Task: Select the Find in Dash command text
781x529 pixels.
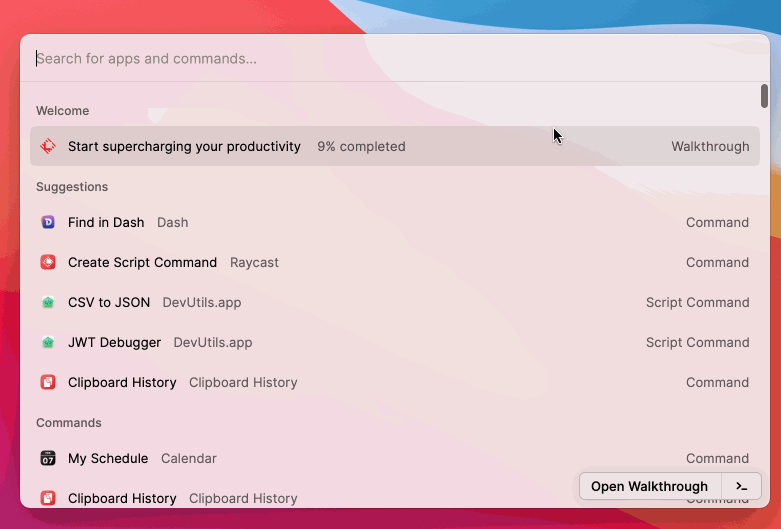Action: [x=106, y=222]
